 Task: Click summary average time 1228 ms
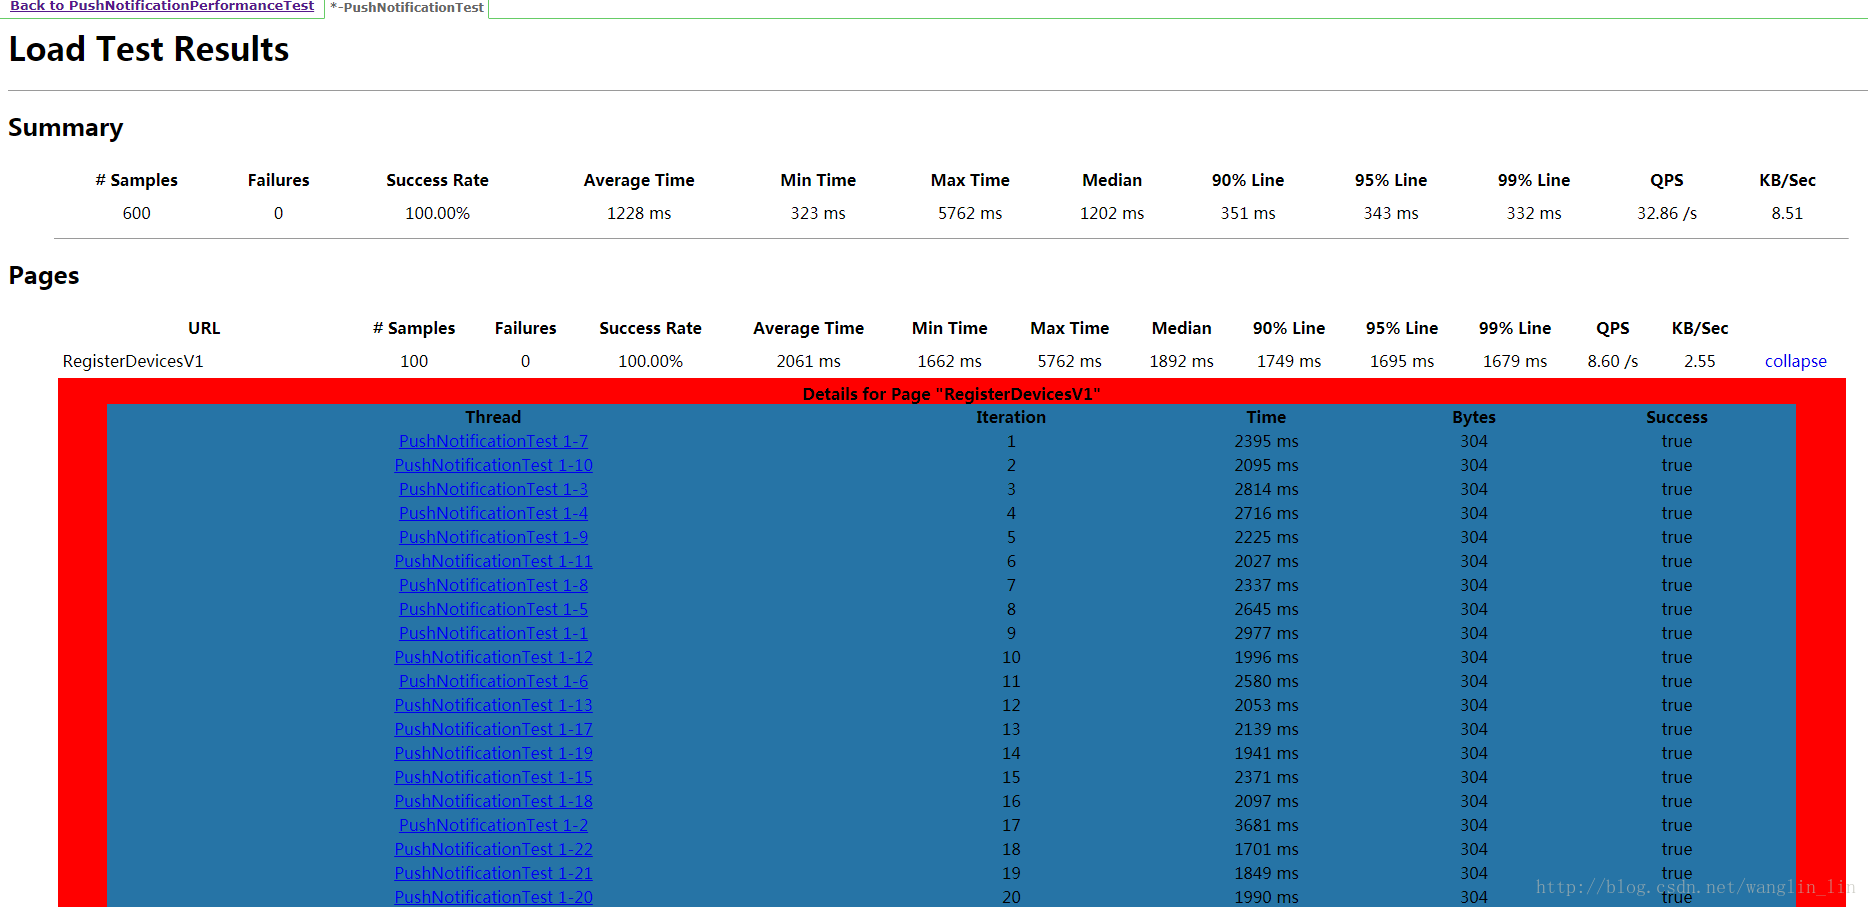(x=639, y=213)
